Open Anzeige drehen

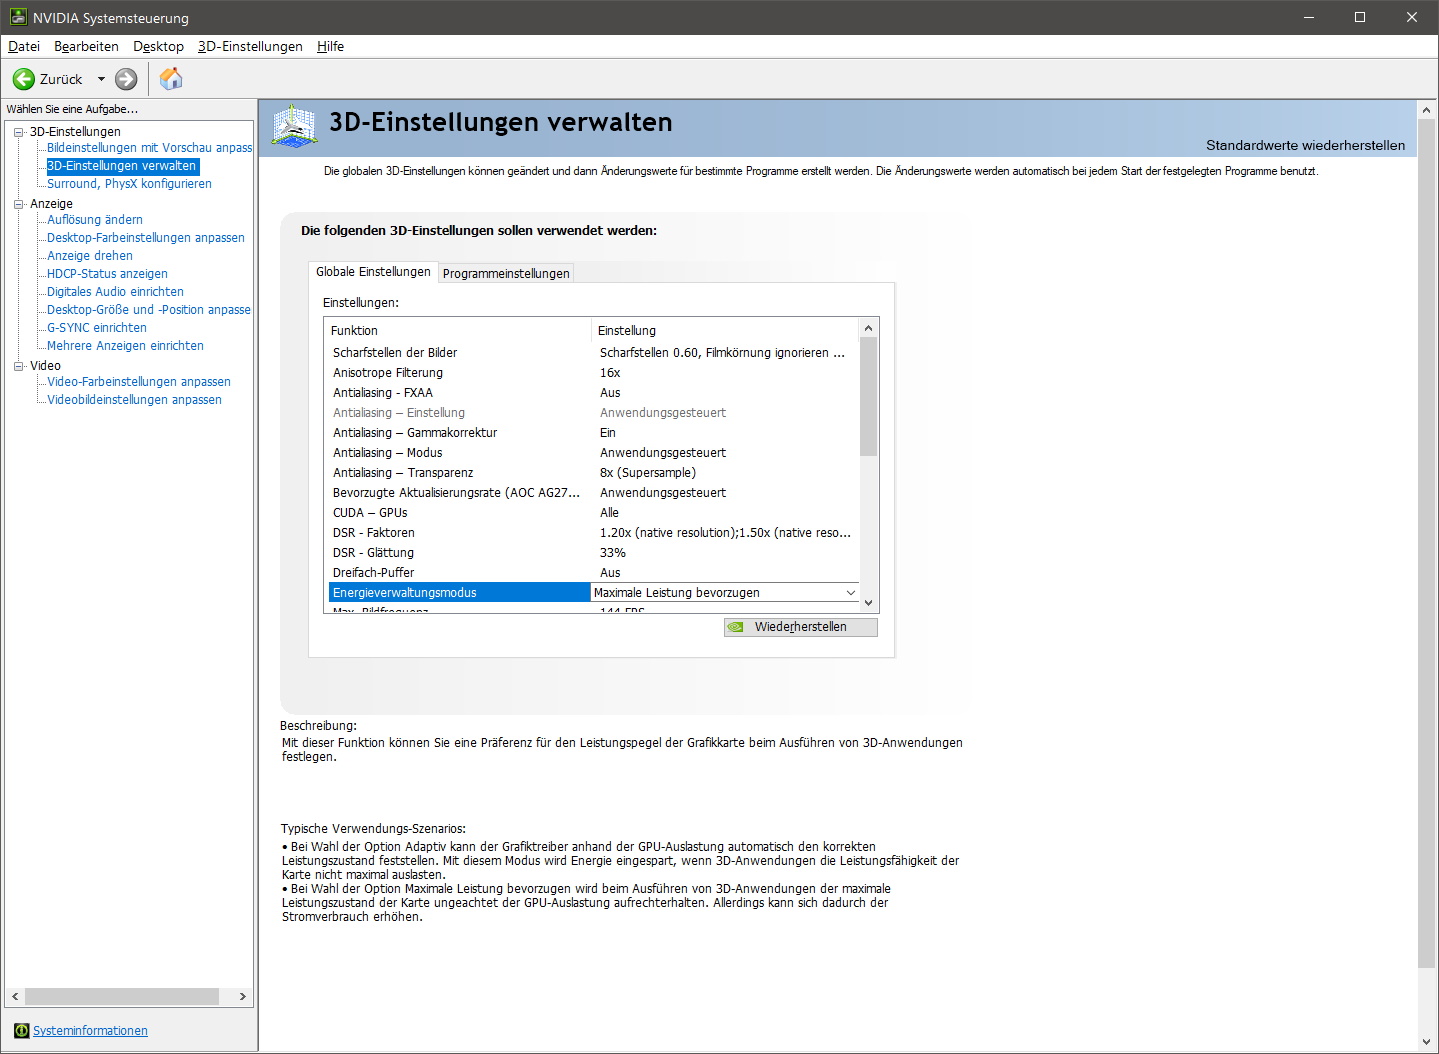(x=90, y=256)
